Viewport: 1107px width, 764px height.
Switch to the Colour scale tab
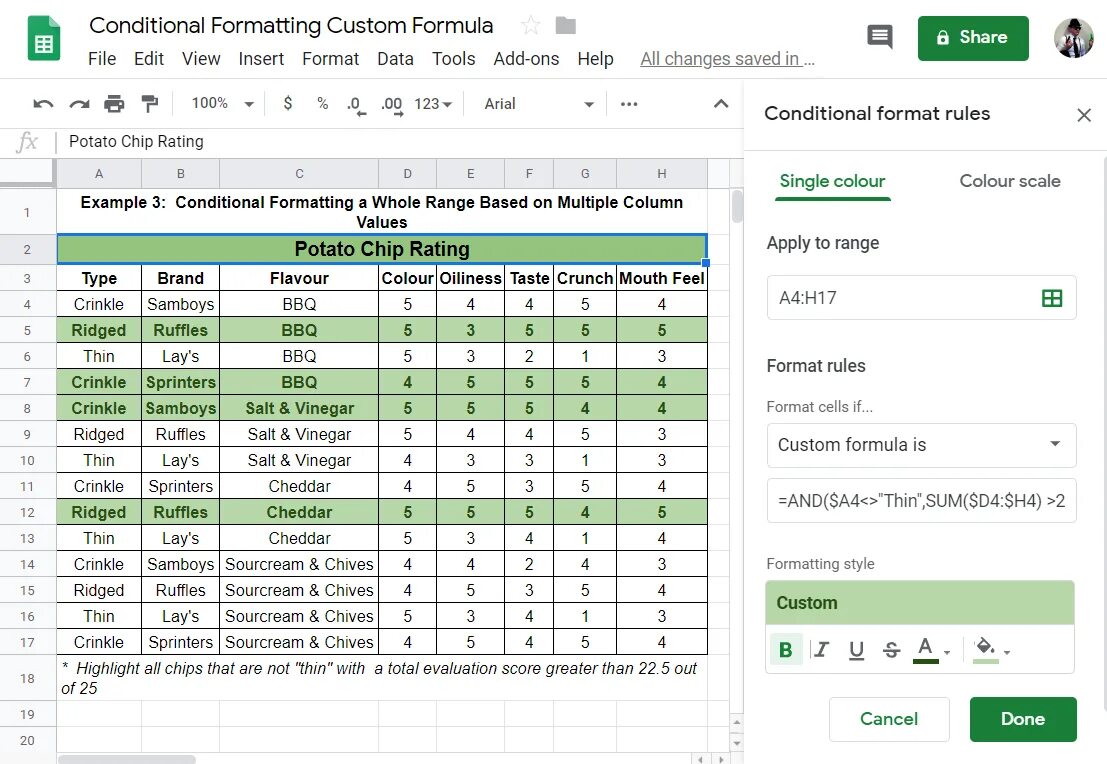(1009, 181)
